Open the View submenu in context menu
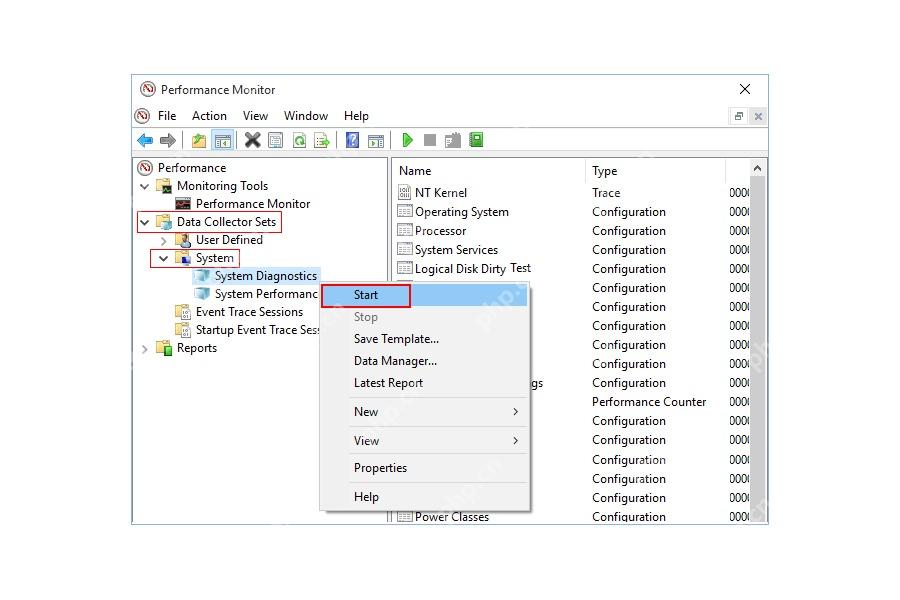The height and width of the screenshot is (600, 900). point(424,440)
